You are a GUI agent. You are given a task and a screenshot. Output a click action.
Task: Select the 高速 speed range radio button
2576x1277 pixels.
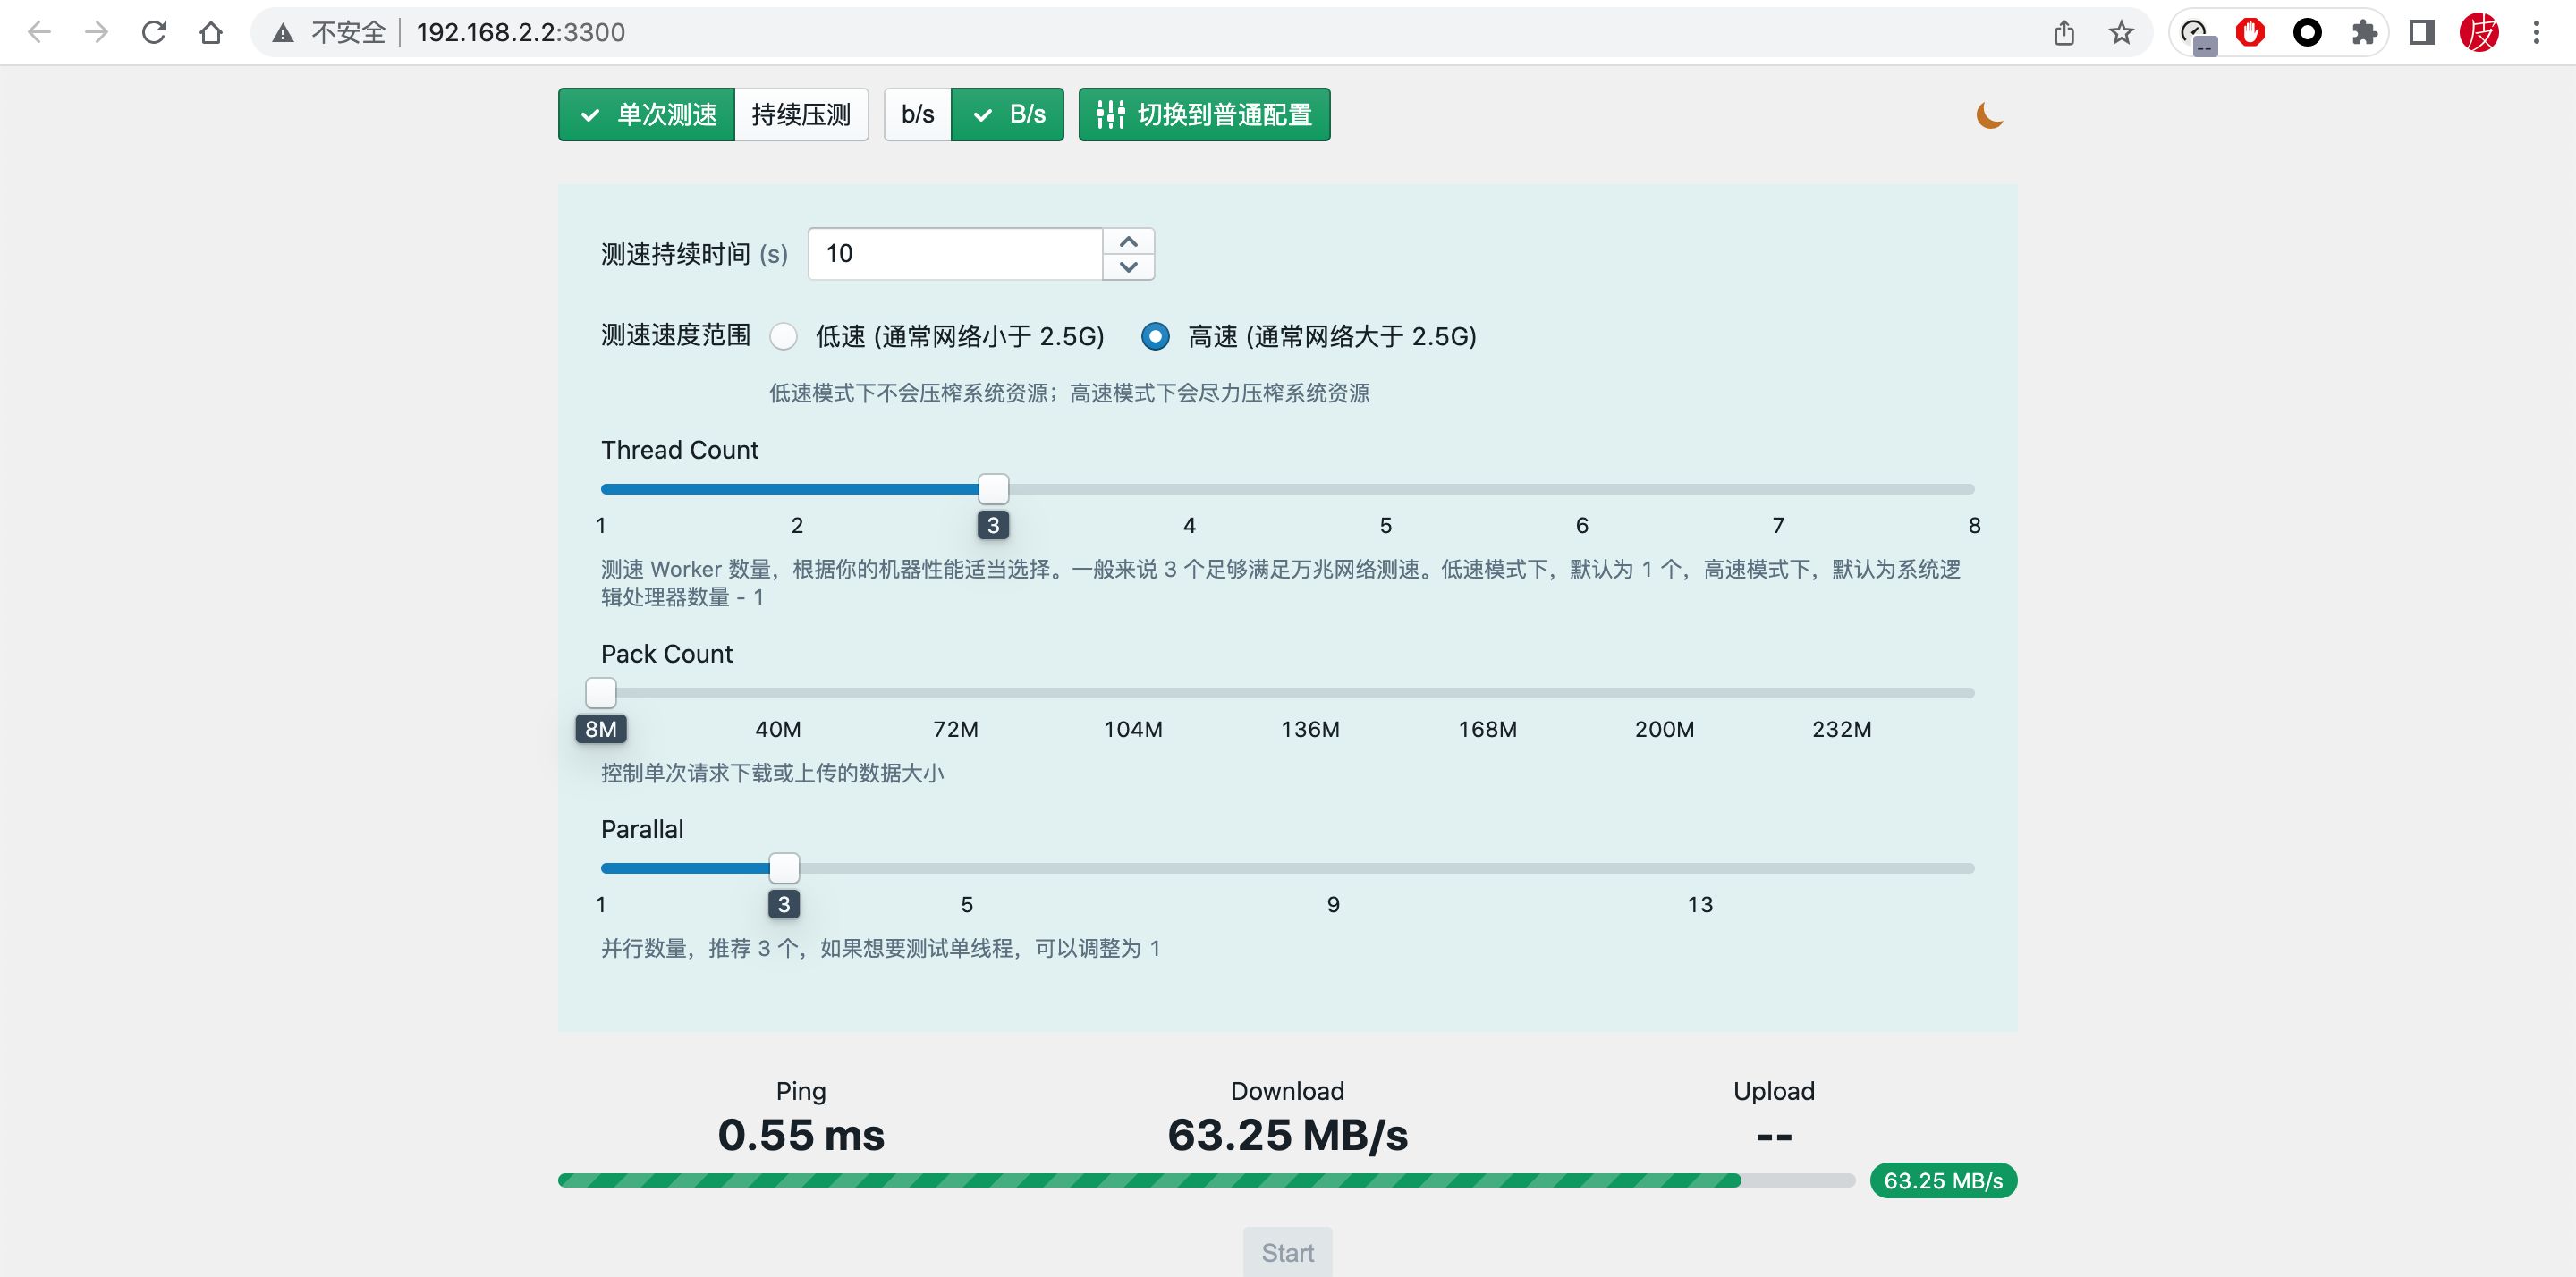(x=1155, y=337)
